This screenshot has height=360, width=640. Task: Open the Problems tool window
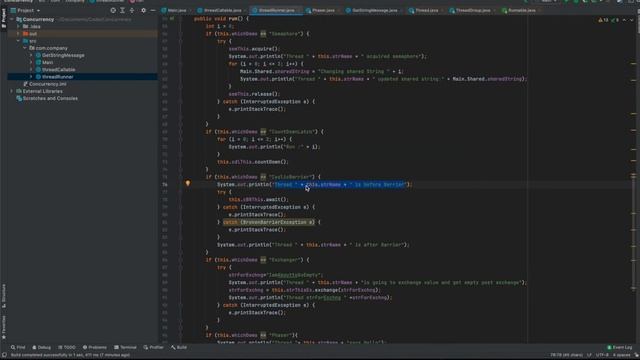tap(94, 347)
